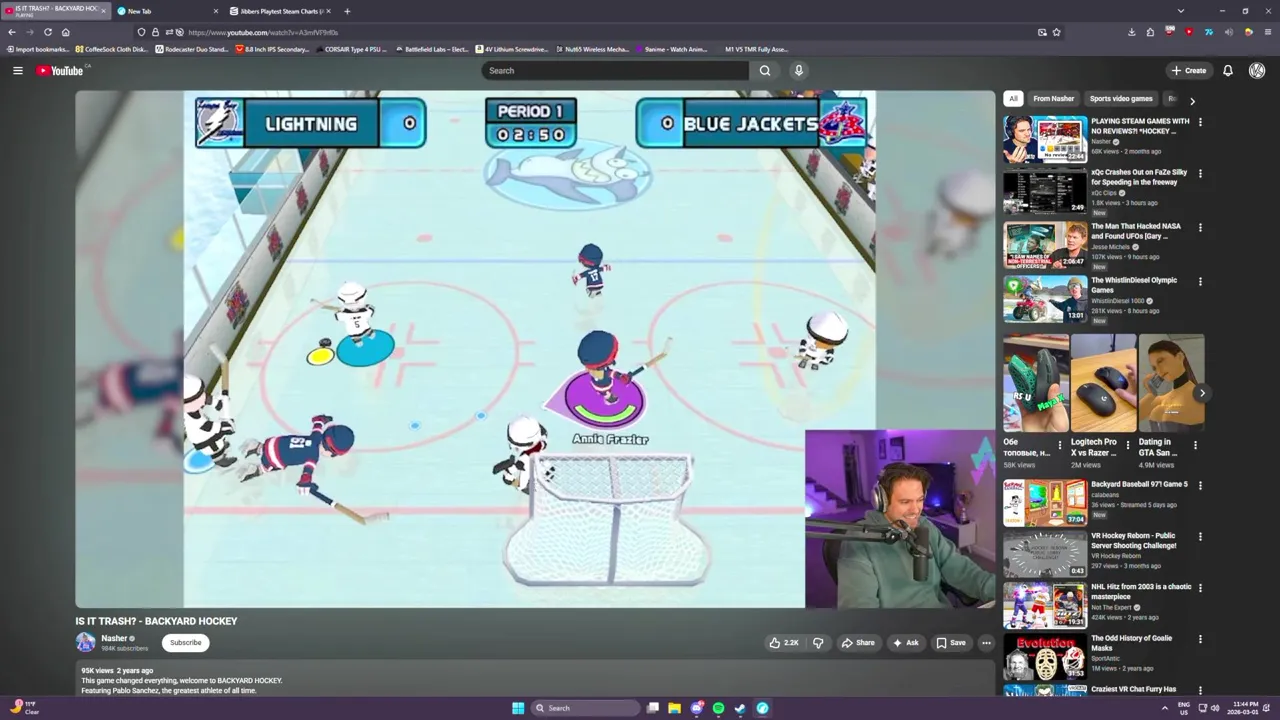
Task: Open the account avatar menu
Action: pyautogui.click(x=1257, y=70)
